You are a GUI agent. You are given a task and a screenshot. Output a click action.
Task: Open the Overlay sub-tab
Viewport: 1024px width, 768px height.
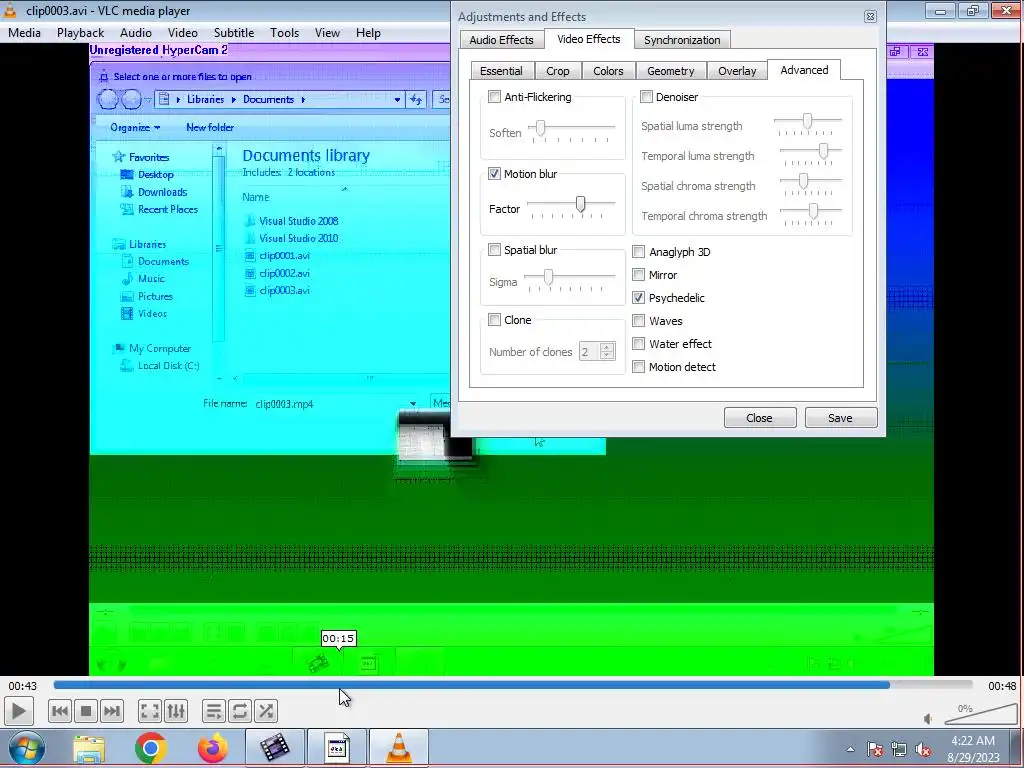[737, 71]
